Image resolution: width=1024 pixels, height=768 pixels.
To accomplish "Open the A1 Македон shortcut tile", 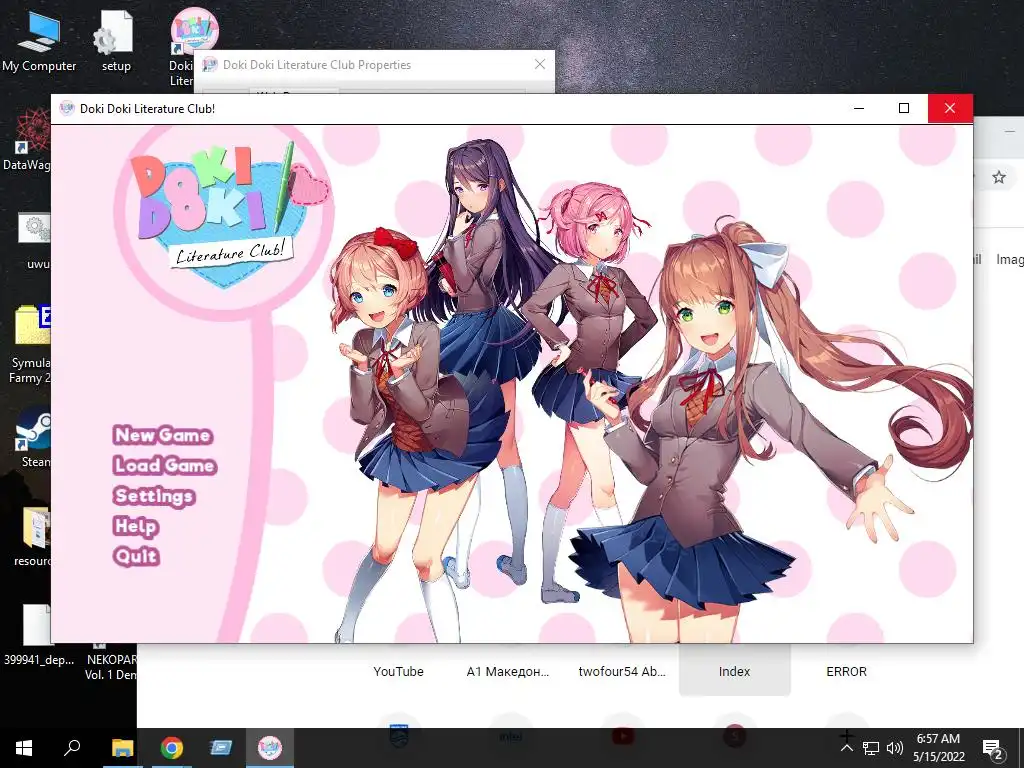I will tap(507, 671).
